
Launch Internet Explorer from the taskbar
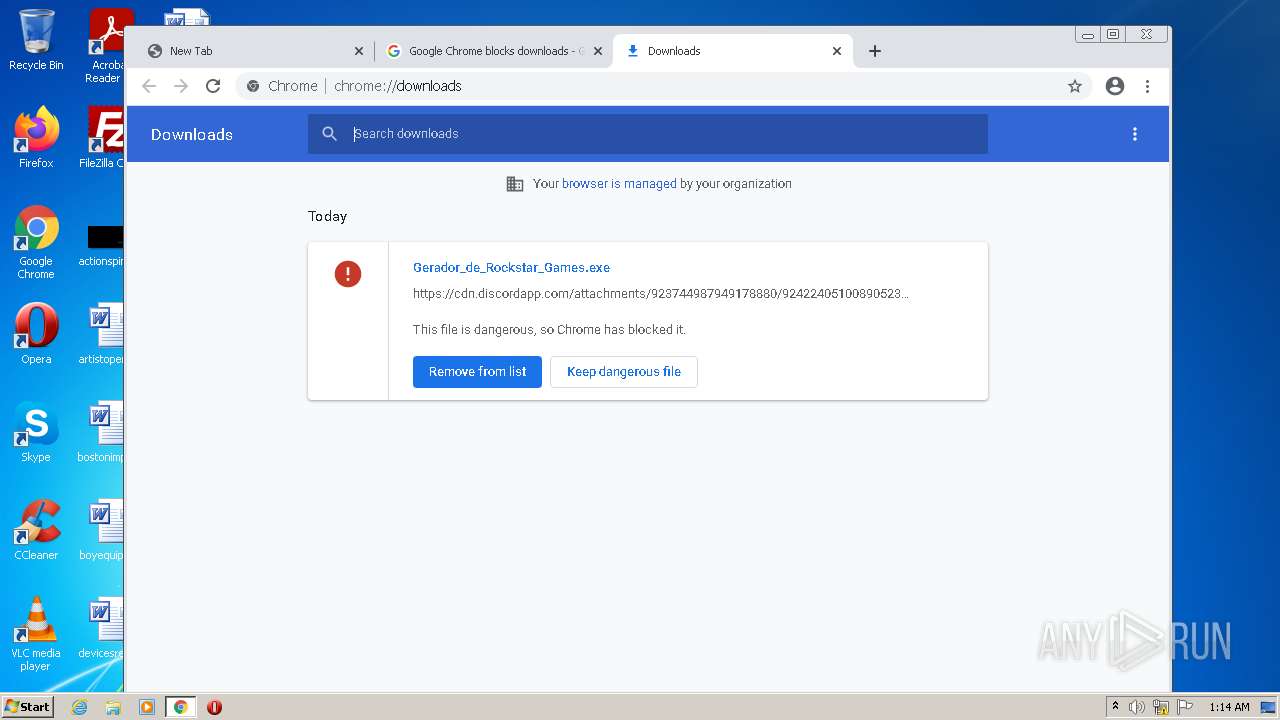point(80,707)
